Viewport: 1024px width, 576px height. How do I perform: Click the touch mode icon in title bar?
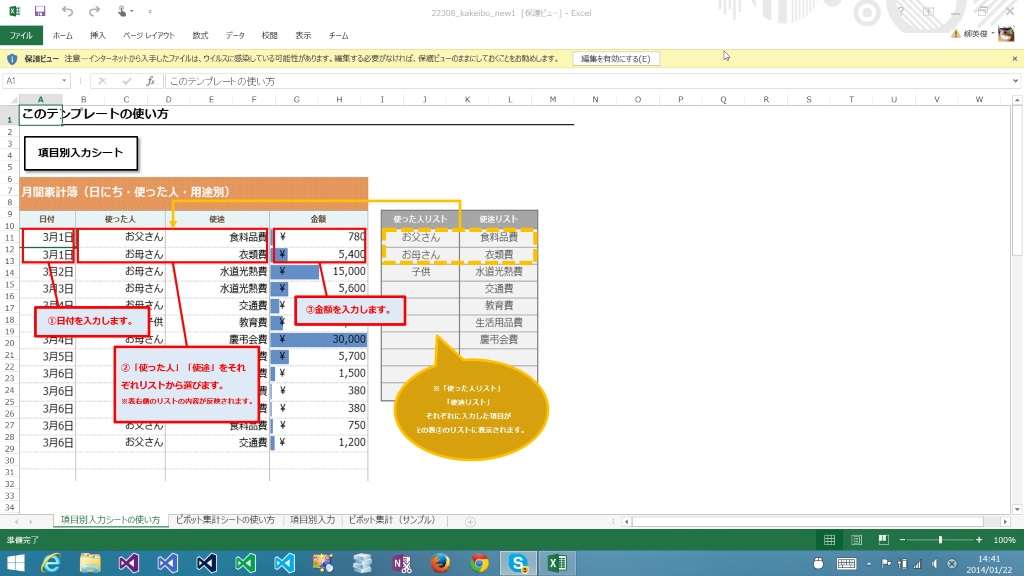coord(121,11)
